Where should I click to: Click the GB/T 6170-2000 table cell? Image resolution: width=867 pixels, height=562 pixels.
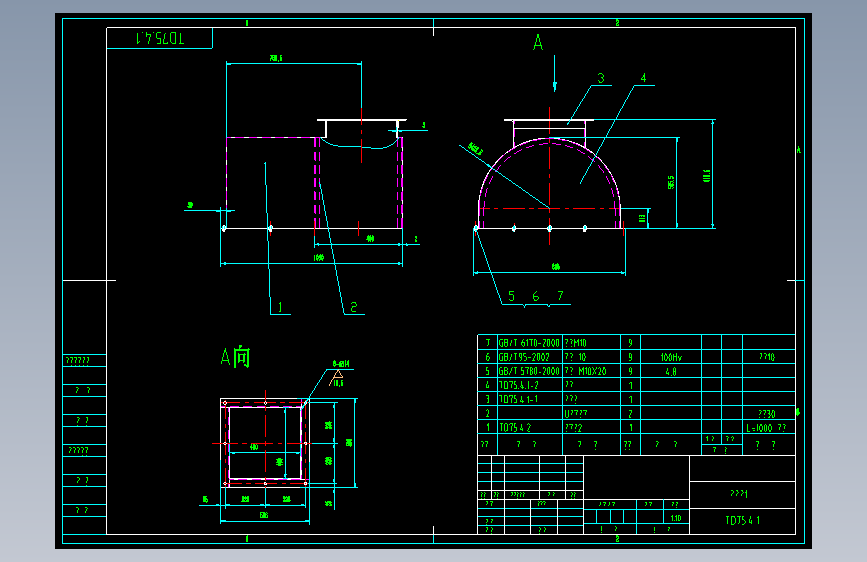coord(529,343)
